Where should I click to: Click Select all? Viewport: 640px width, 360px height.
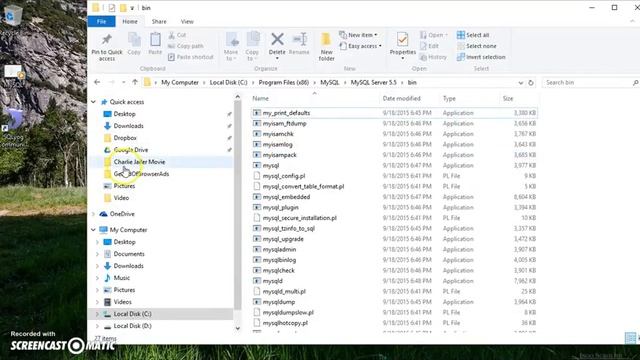tap(473, 35)
